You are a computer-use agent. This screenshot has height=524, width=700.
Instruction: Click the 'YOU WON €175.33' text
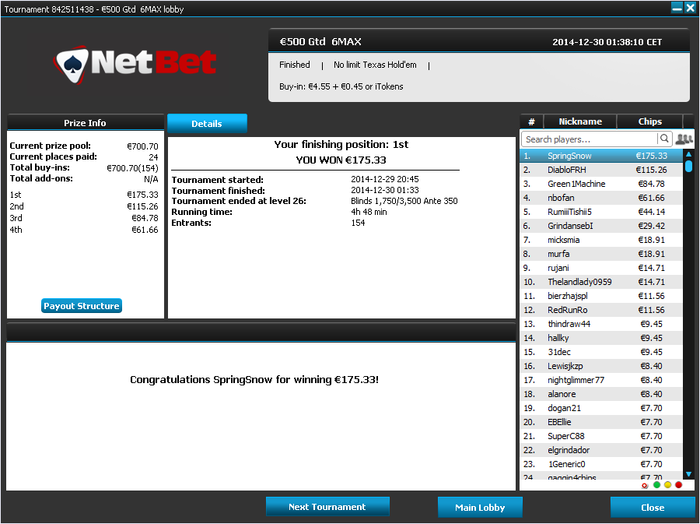coord(341,160)
